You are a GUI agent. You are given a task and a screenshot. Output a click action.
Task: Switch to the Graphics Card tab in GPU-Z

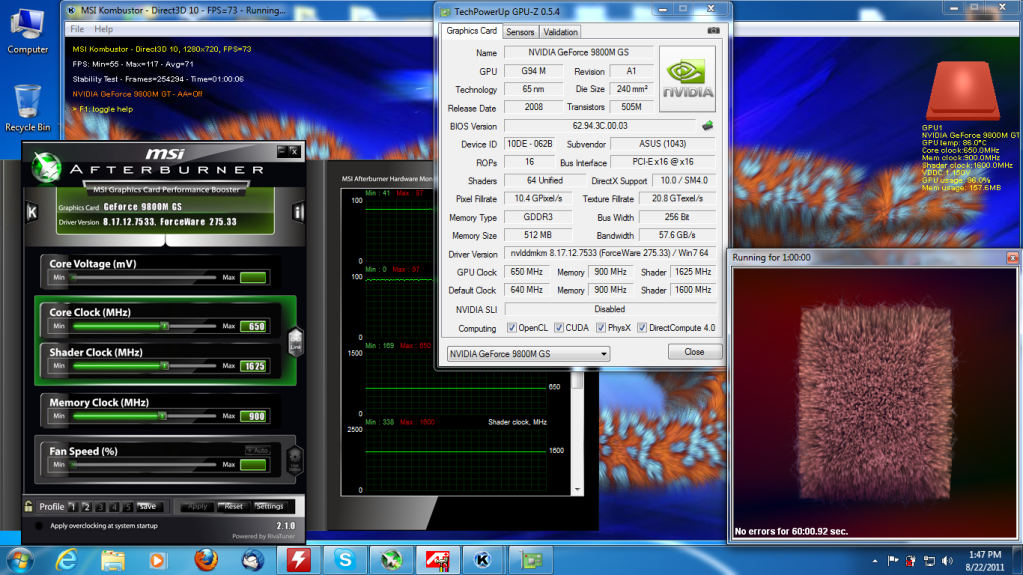[x=471, y=31]
